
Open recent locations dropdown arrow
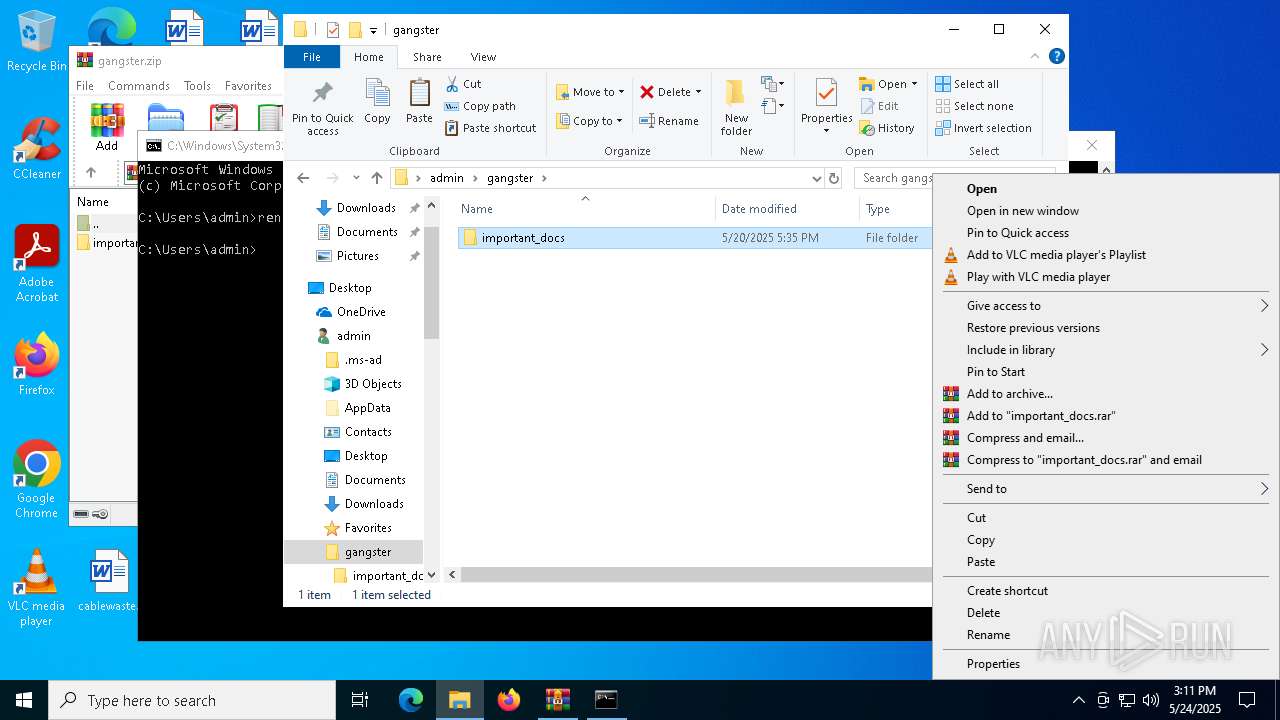(356, 178)
